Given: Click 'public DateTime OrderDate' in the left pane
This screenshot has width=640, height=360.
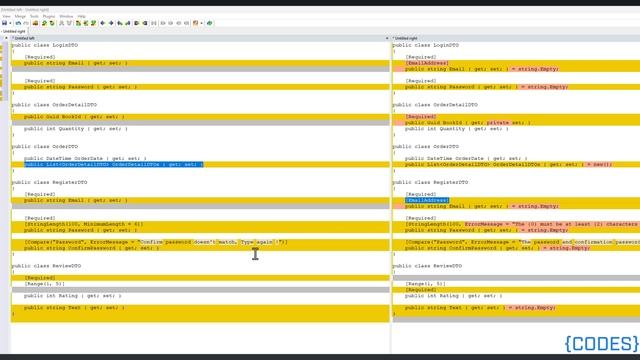Looking at the screenshot, I should [85, 158].
